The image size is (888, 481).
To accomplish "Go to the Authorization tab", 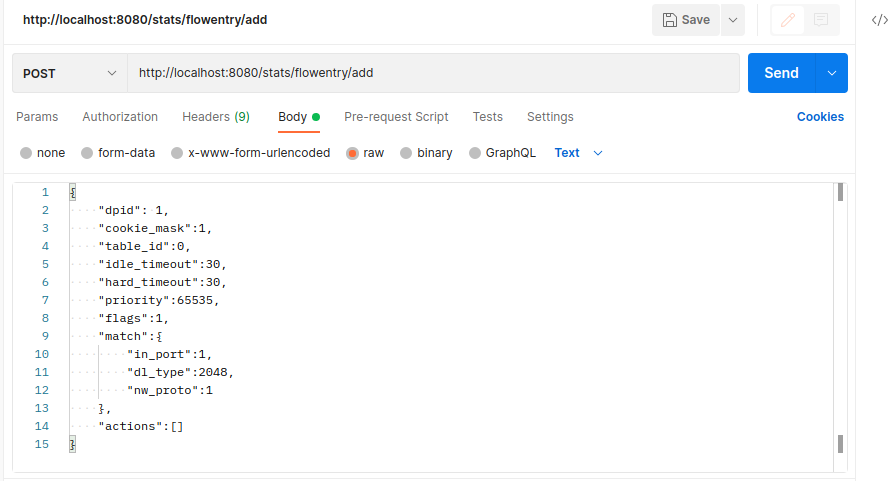I will coord(120,117).
